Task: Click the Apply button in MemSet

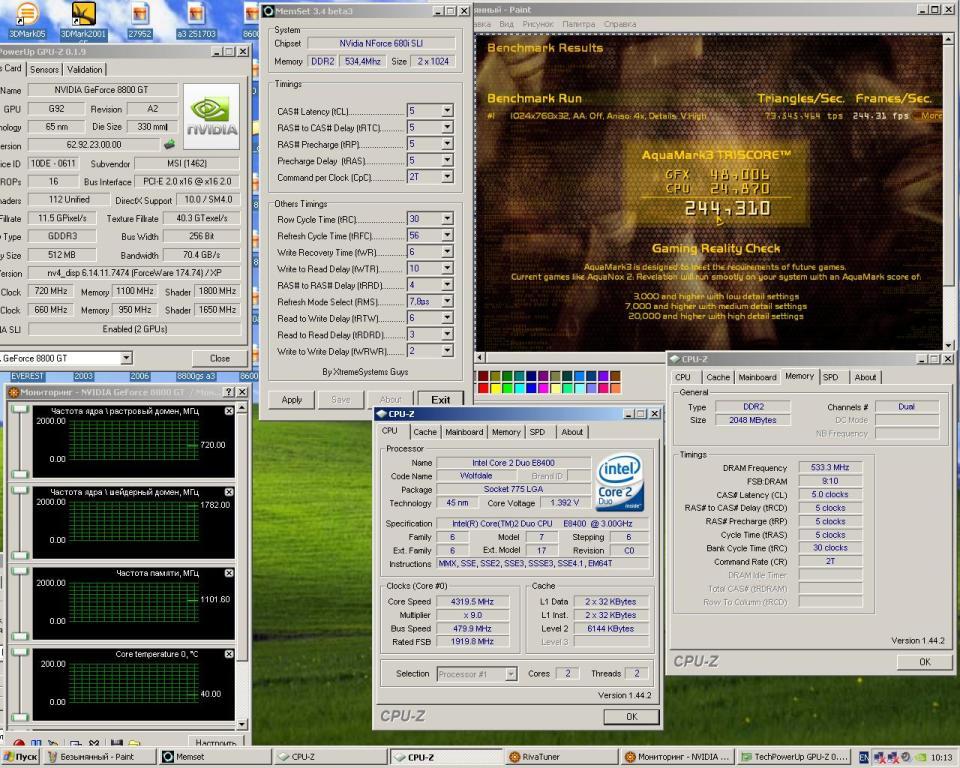Action: click(x=291, y=400)
